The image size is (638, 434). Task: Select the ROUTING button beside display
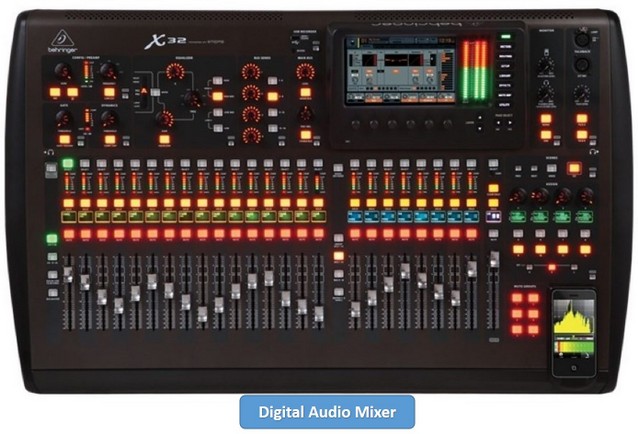point(505,57)
